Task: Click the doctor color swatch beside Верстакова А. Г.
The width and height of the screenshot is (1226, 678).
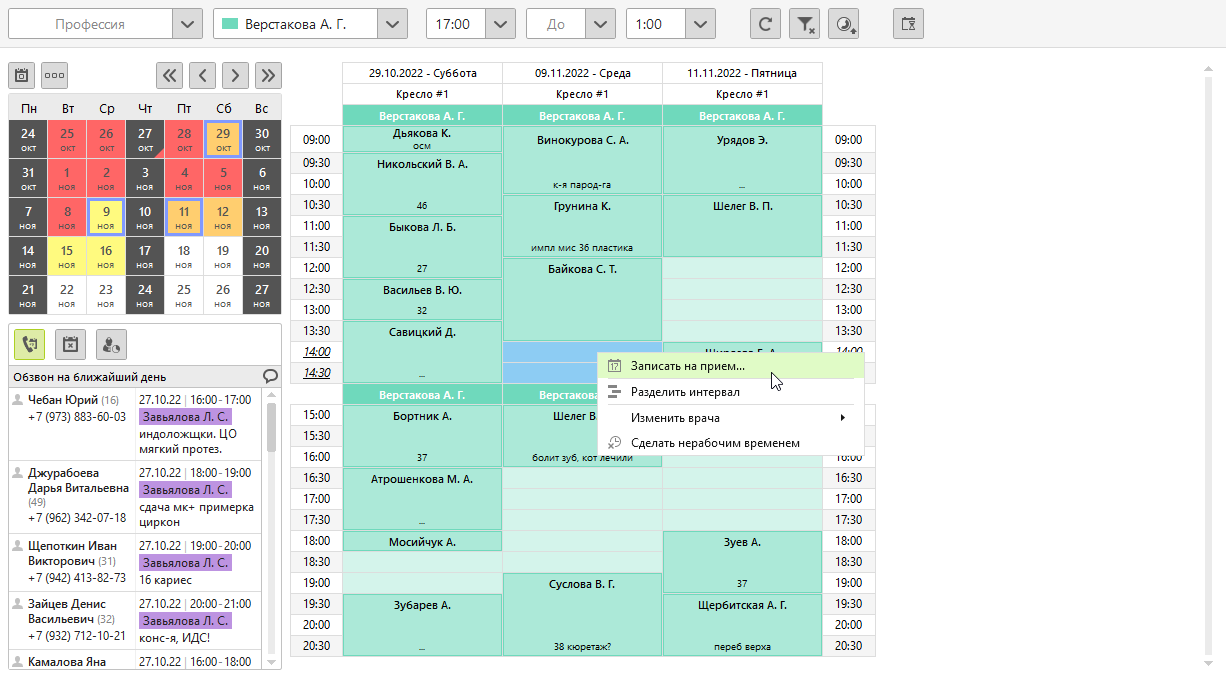Action: click(x=229, y=24)
